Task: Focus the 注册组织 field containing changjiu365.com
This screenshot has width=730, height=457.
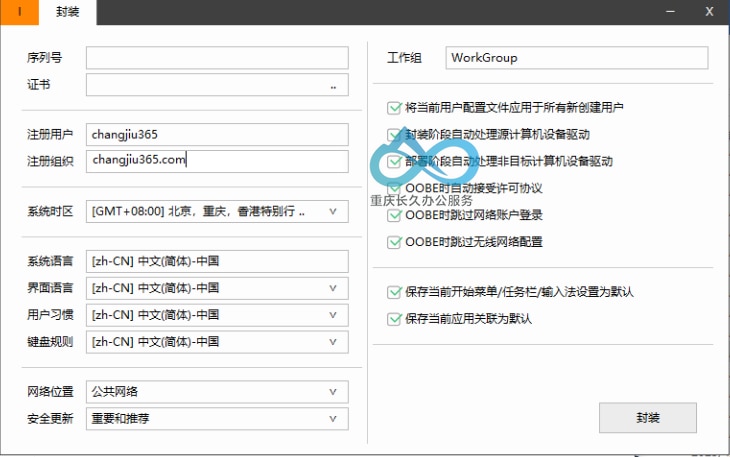Action: 217,161
